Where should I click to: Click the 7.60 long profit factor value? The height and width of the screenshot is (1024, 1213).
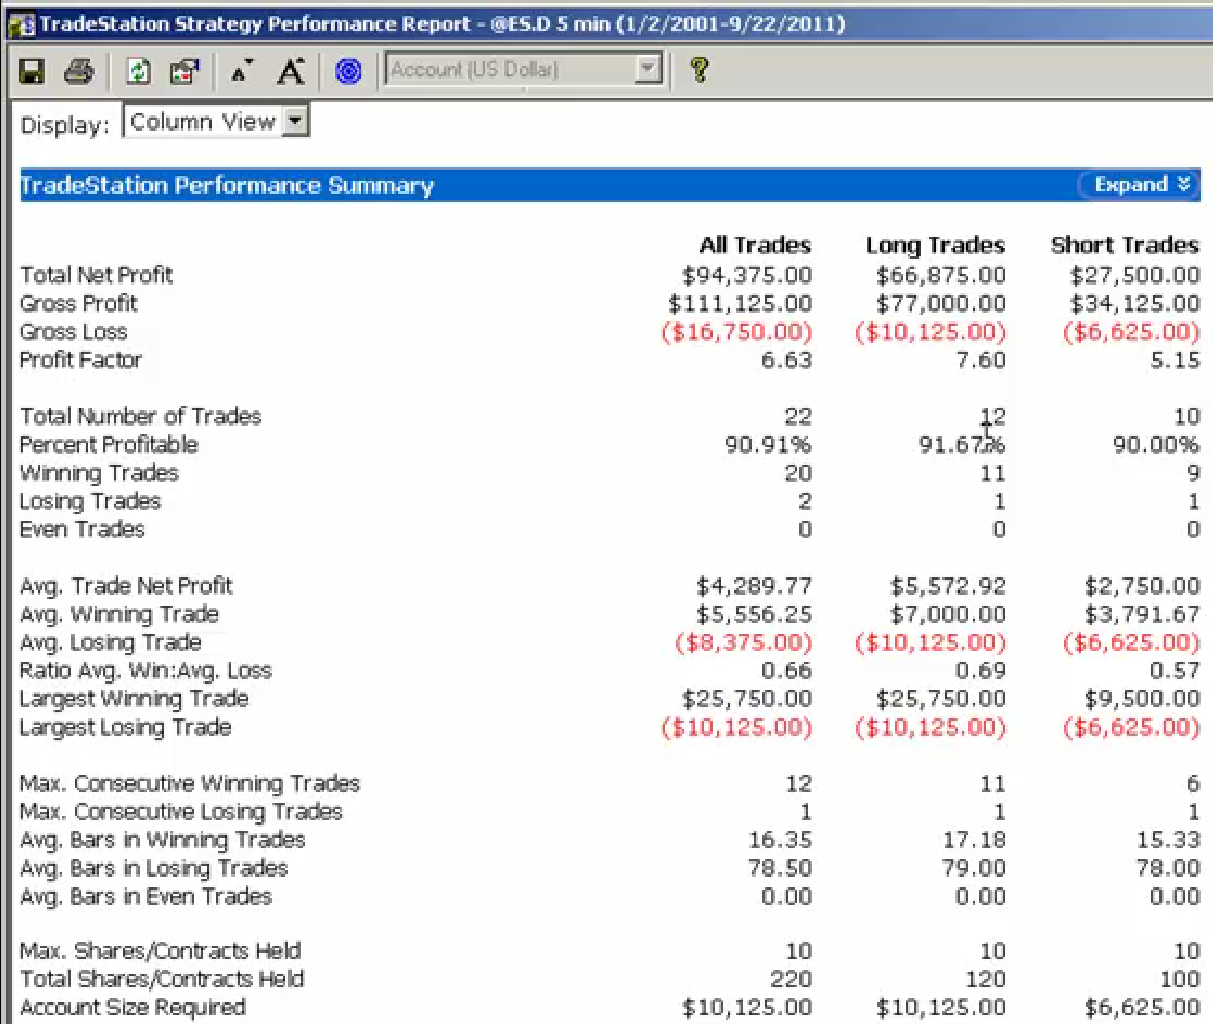pos(981,360)
